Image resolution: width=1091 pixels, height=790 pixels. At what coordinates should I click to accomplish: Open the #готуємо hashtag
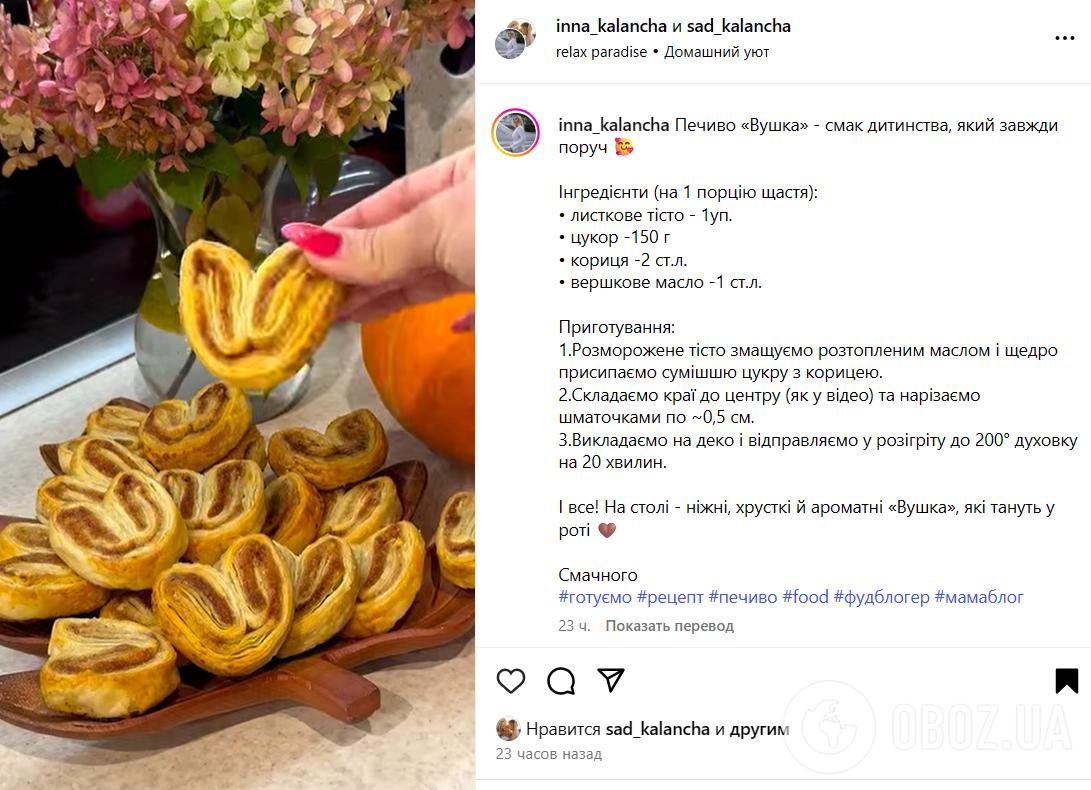coord(595,597)
